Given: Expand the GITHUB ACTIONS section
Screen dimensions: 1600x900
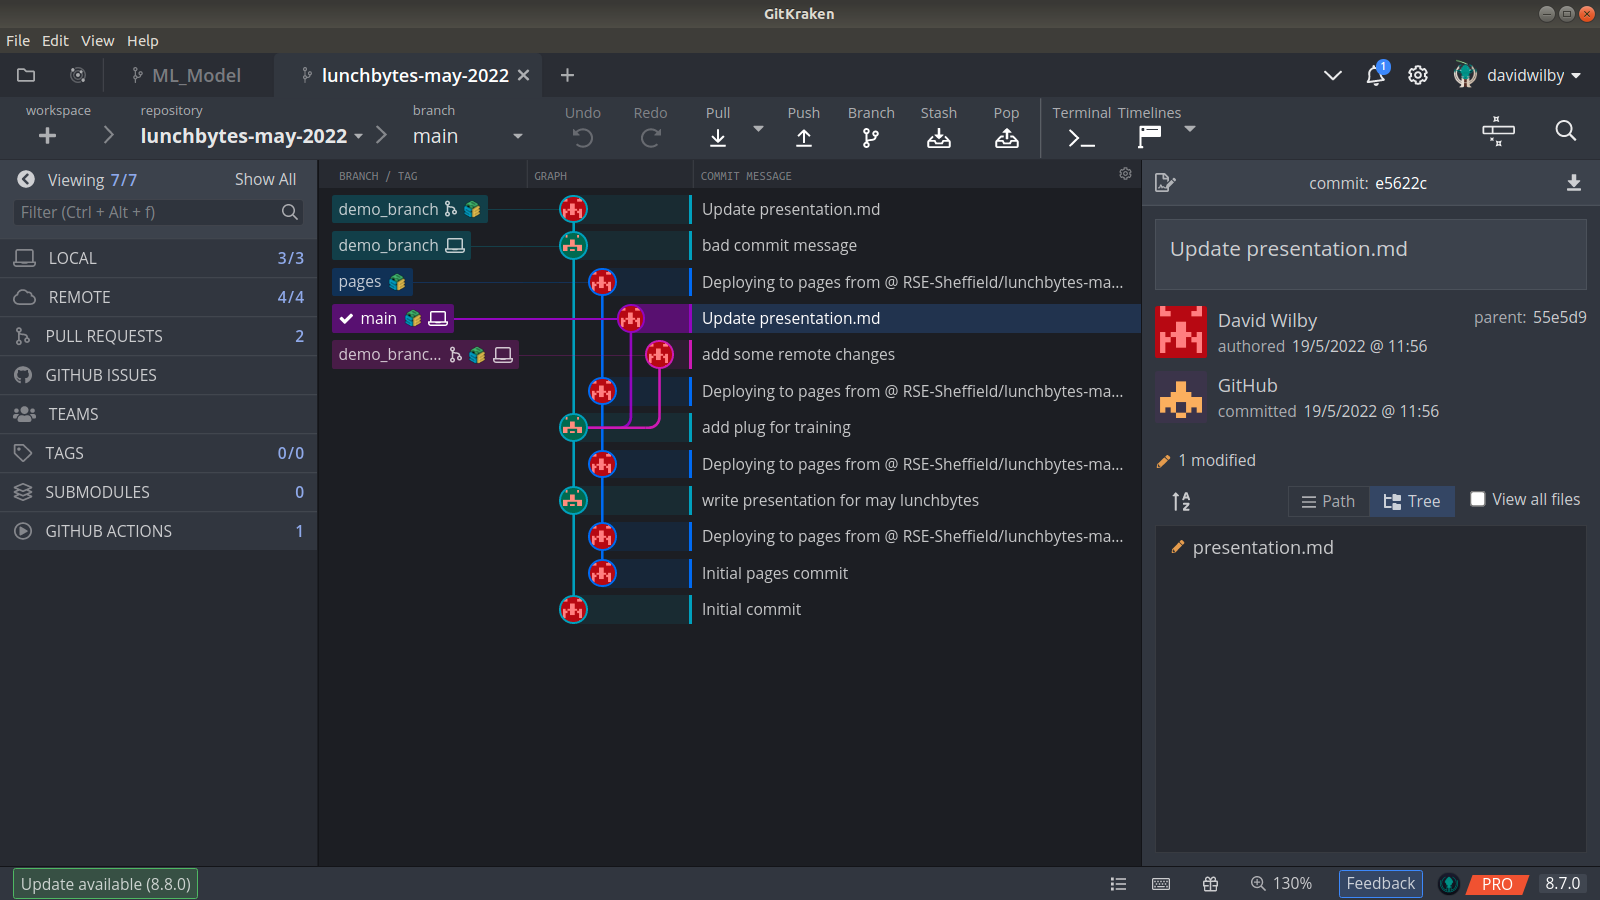Looking at the screenshot, I should point(158,531).
